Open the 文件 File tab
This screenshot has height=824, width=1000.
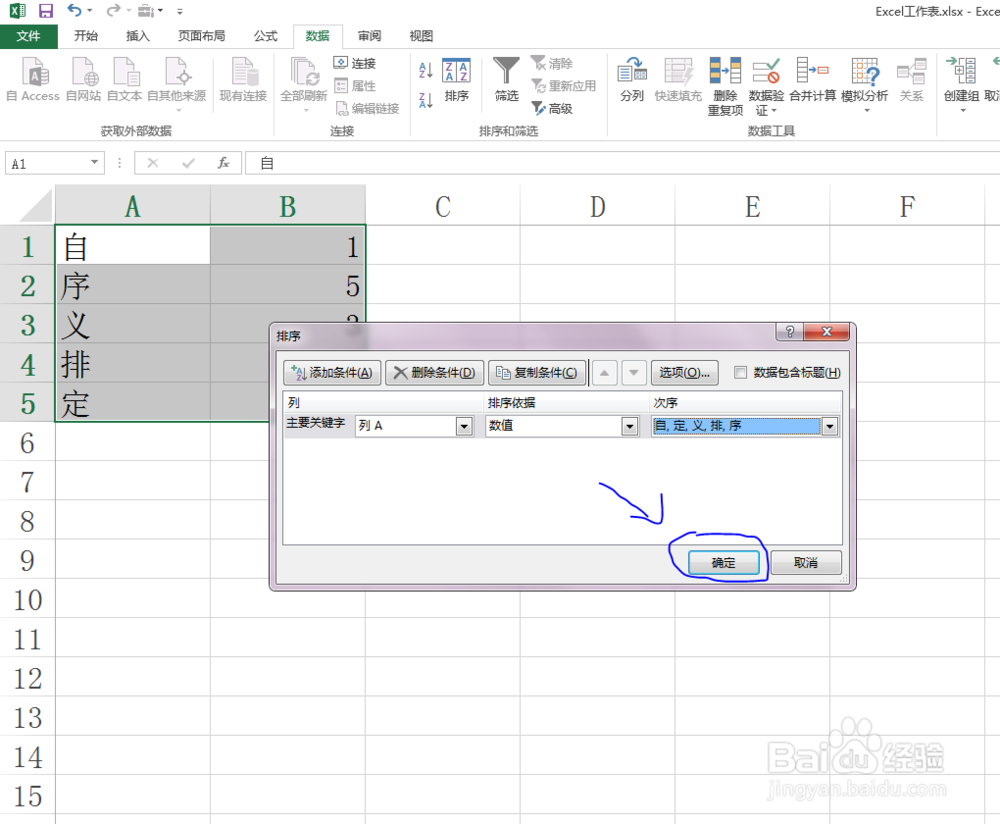[29, 36]
